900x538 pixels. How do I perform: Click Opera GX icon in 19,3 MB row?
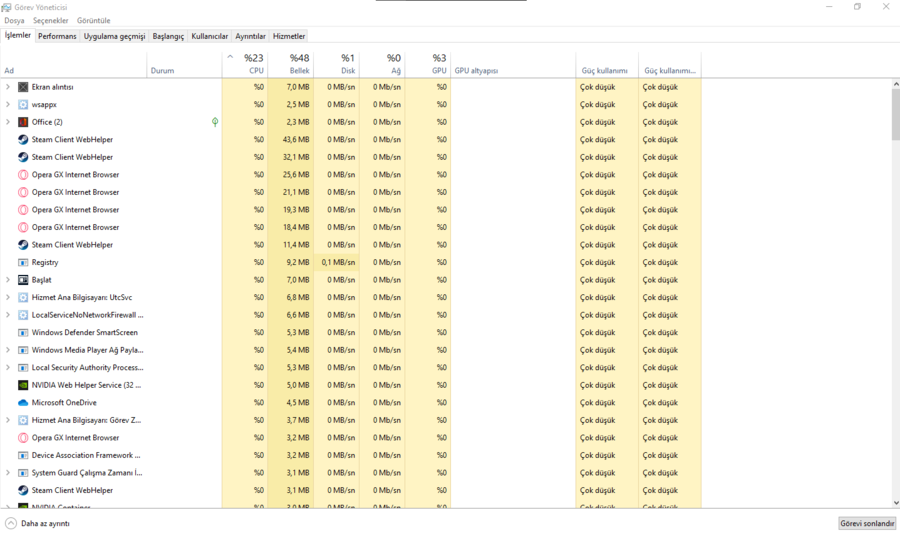point(23,210)
